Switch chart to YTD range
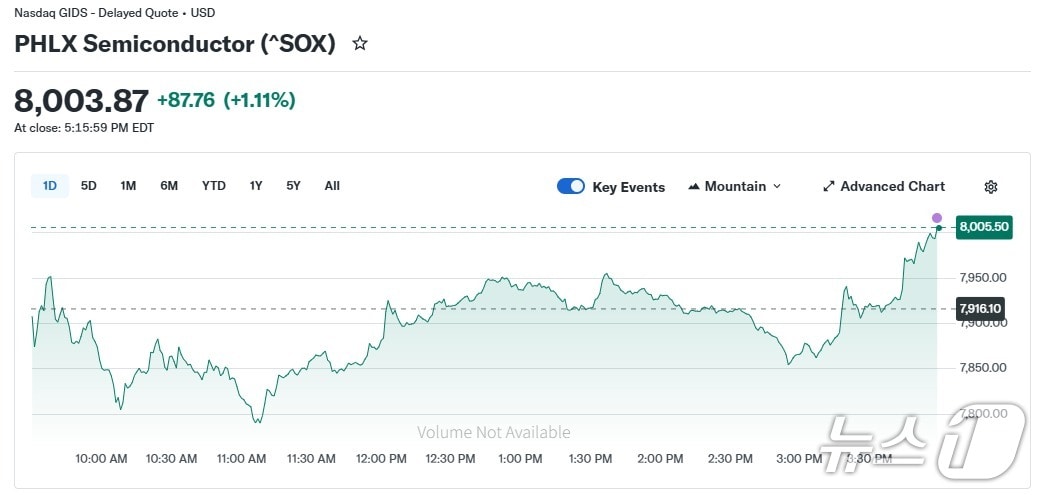The width and height of the screenshot is (1041, 495). click(x=214, y=186)
